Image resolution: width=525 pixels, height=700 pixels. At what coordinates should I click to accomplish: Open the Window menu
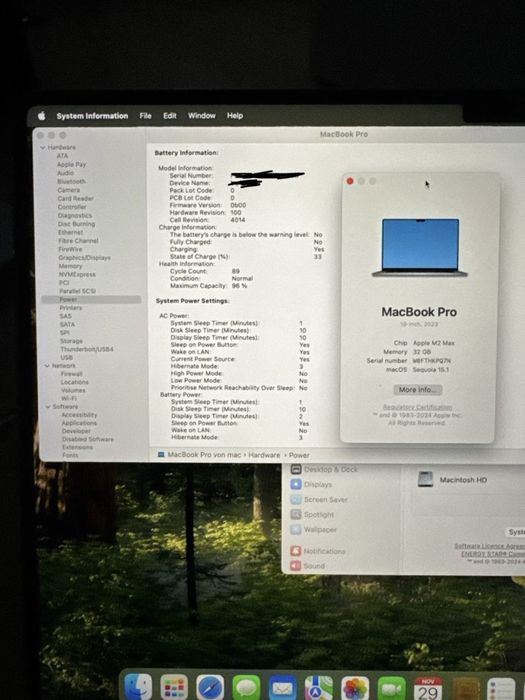[201, 116]
